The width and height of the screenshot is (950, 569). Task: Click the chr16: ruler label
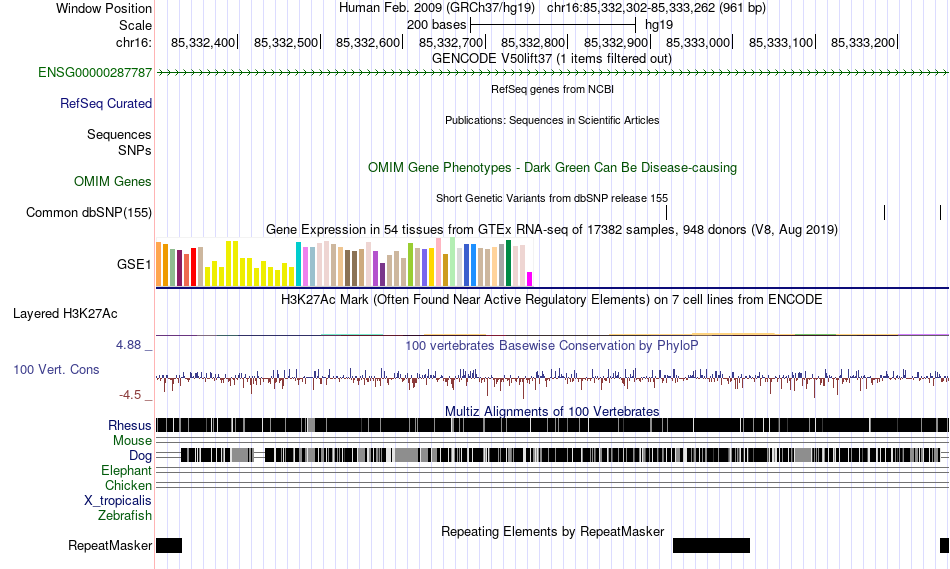pos(133,42)
